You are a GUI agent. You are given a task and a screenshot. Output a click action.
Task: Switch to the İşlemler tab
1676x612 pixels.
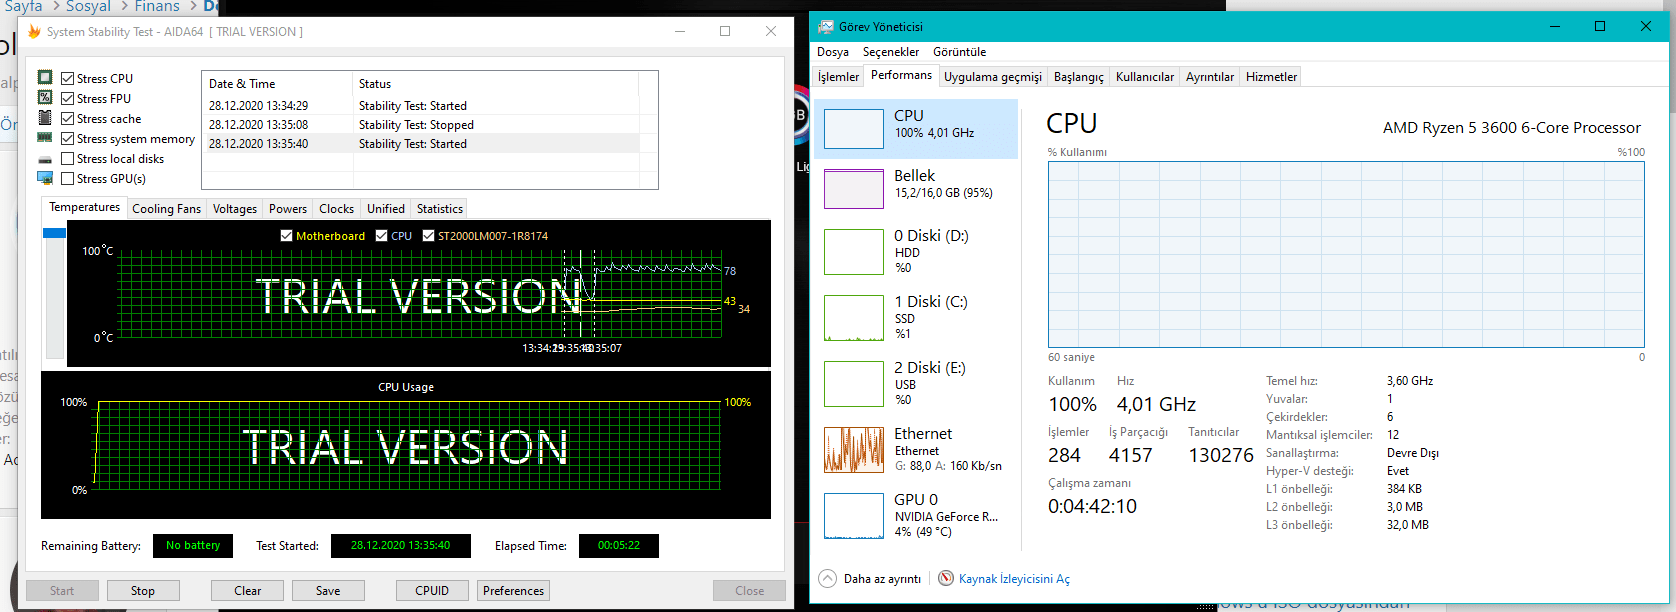click(838, 77)
